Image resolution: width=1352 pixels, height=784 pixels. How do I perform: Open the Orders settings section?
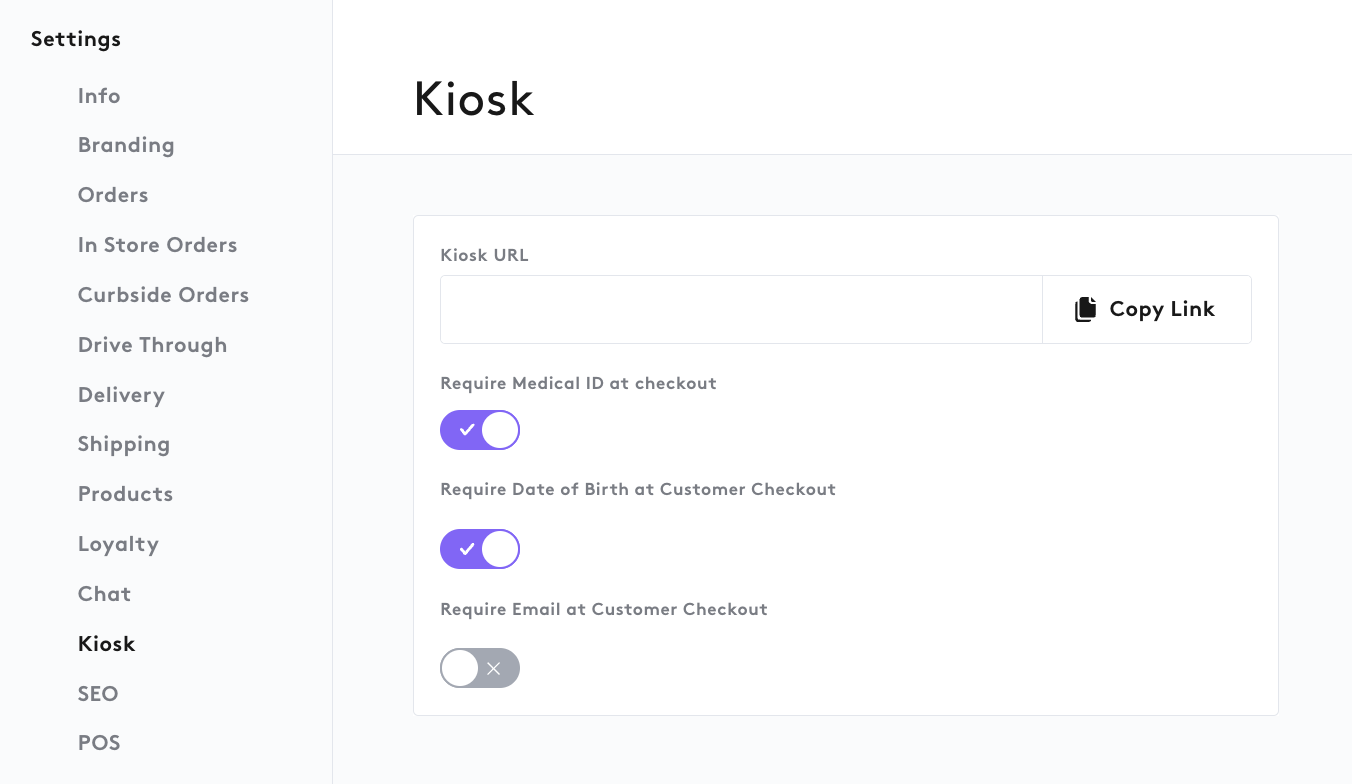click(x=113, y=195)
